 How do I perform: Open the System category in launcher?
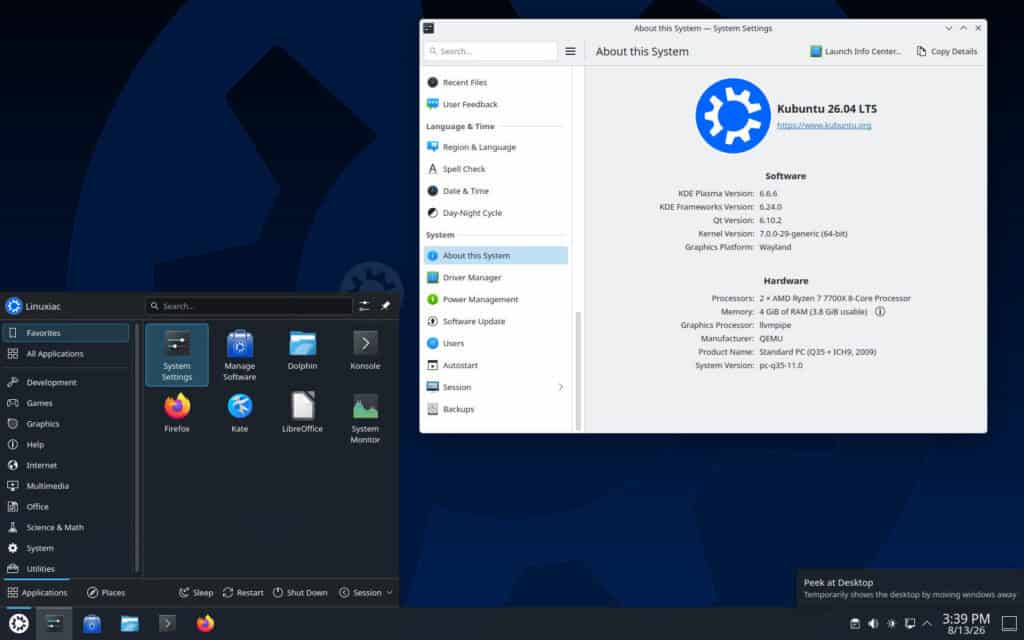coord(66,549)
